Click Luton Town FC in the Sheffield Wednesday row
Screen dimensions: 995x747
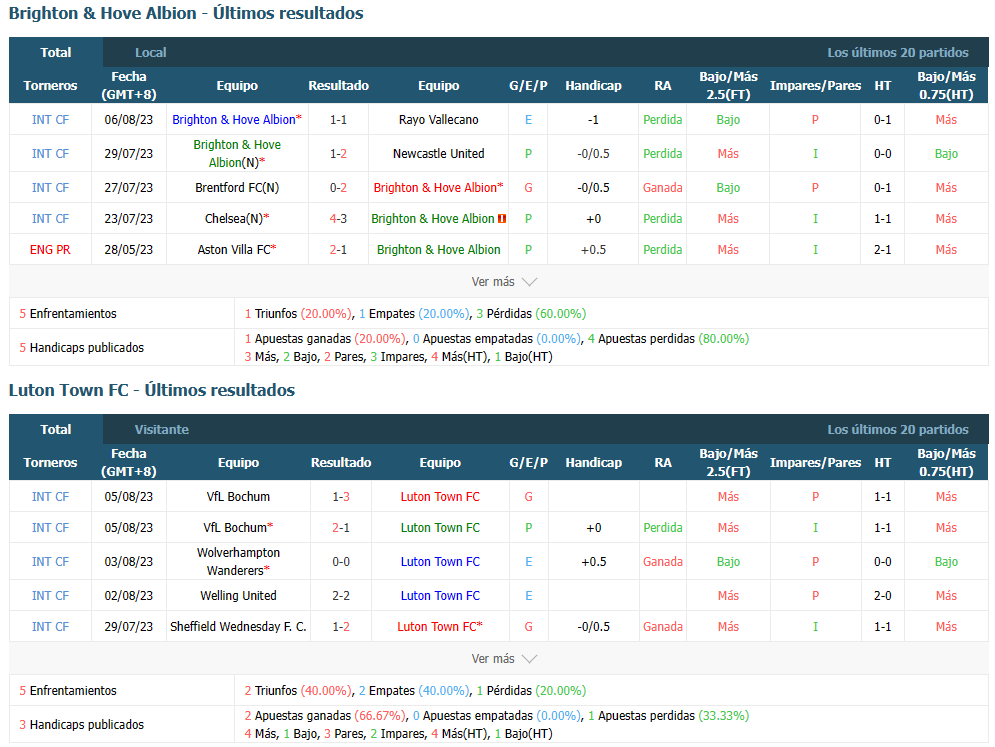[x=440, y=627]
